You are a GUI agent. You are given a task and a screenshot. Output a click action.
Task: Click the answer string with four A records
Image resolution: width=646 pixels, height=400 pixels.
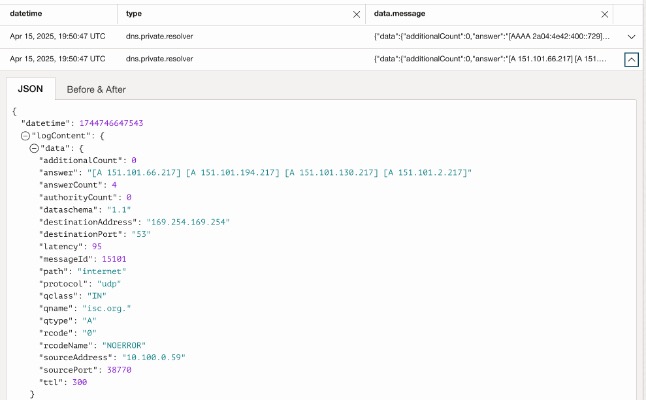[279, 173]
